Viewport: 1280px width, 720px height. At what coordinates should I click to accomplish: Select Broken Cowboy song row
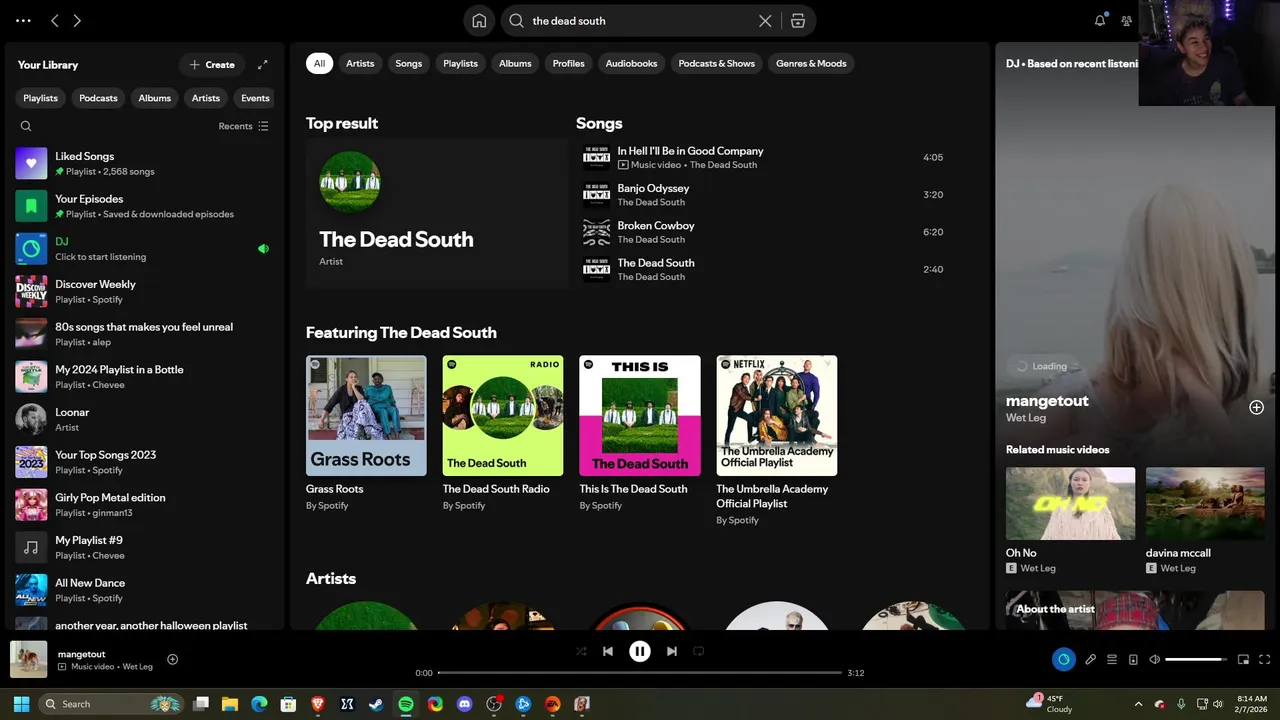[764, 232]
